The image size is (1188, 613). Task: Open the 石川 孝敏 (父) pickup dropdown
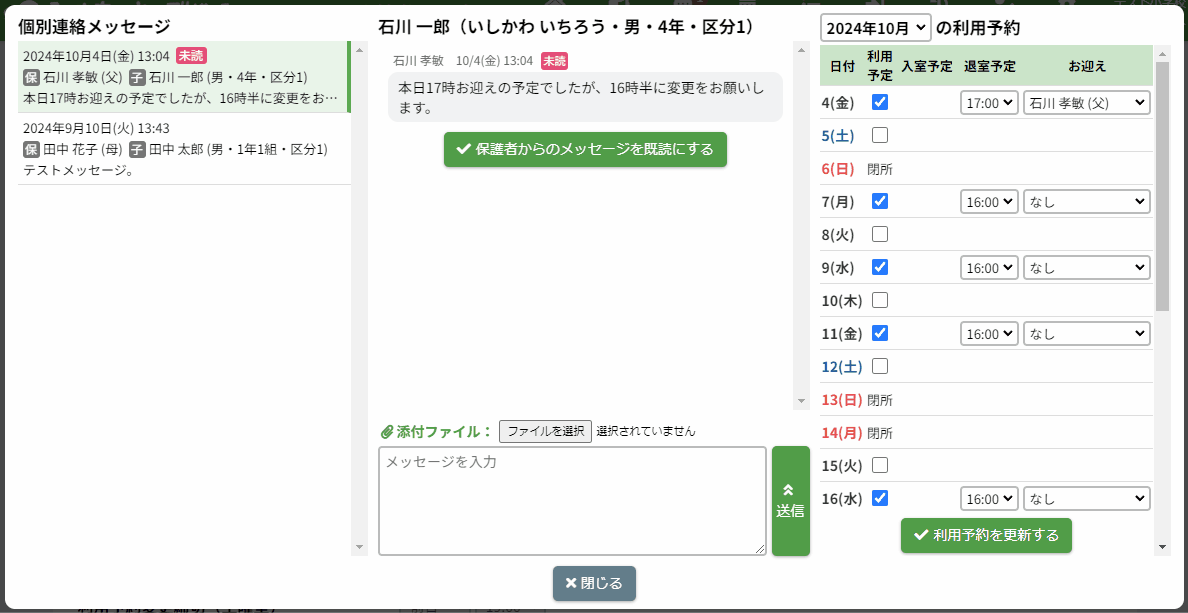click(1086, 102)
